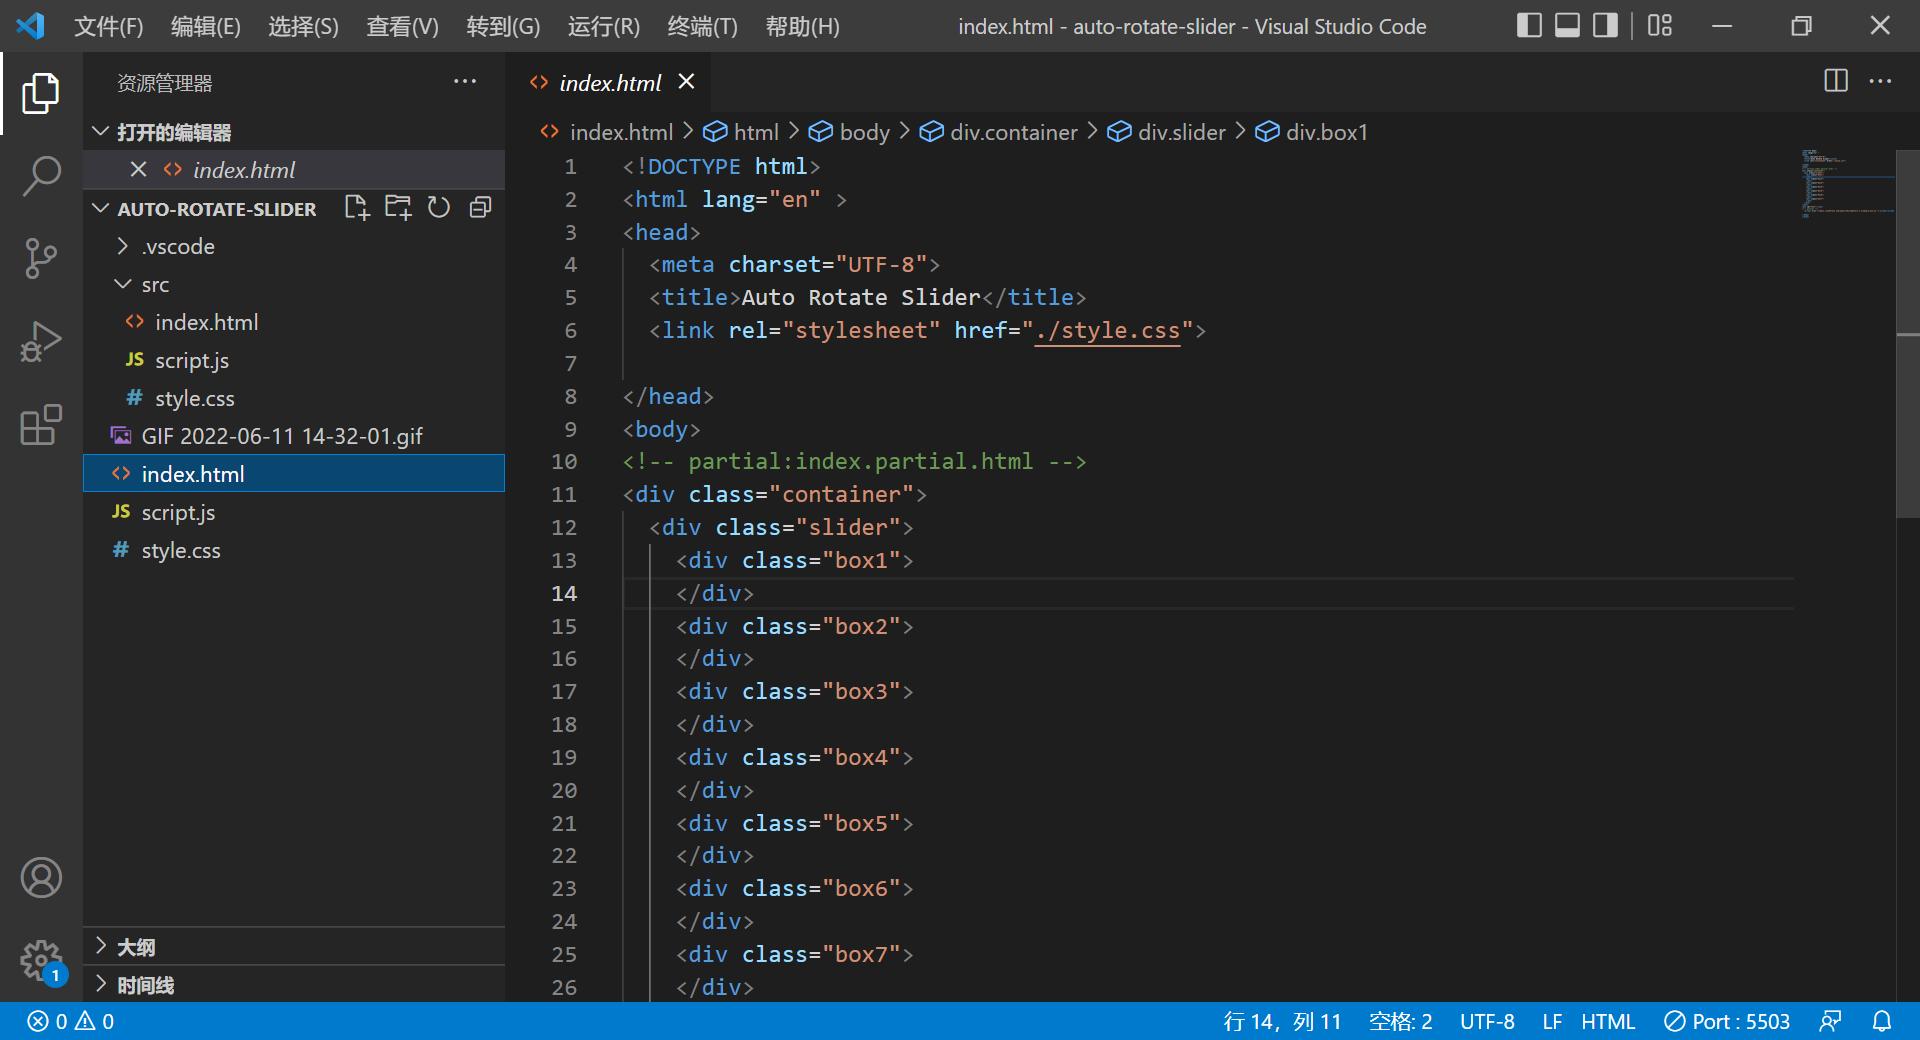This screenshot has width=1920, height=1040.
Task: Change language mode HTML in status bar
Action: click(x=1608, y=1021)
